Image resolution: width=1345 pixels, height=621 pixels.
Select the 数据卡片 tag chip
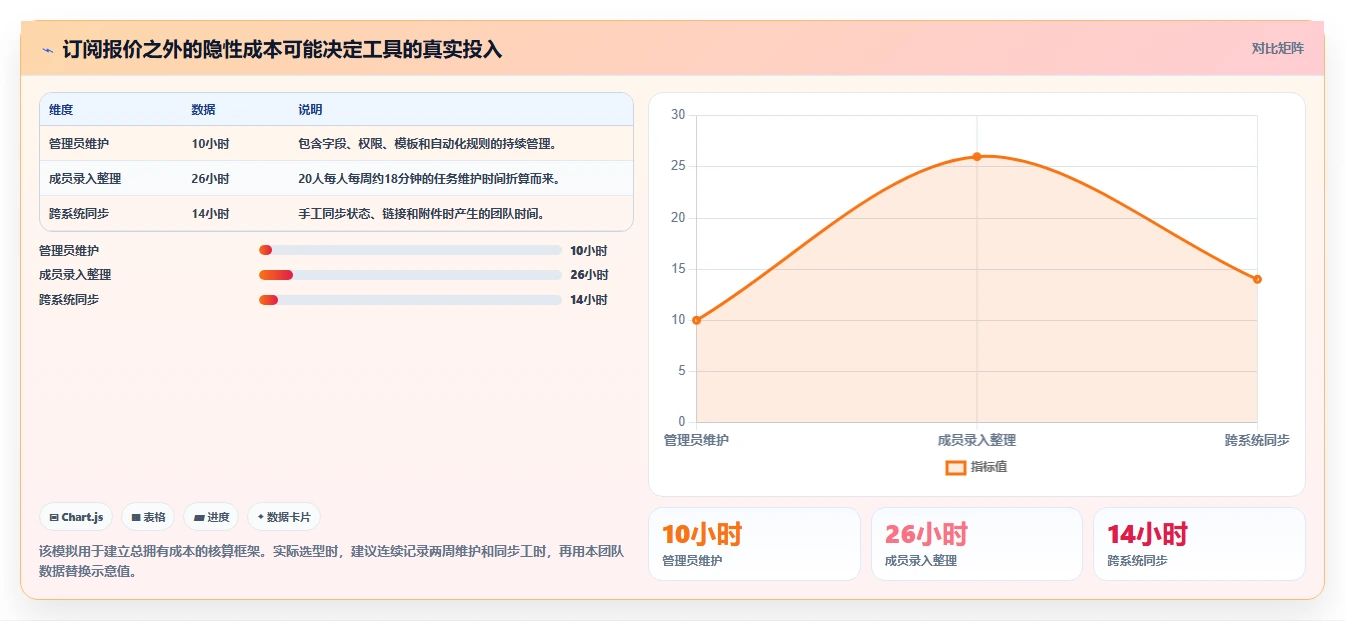284,517
